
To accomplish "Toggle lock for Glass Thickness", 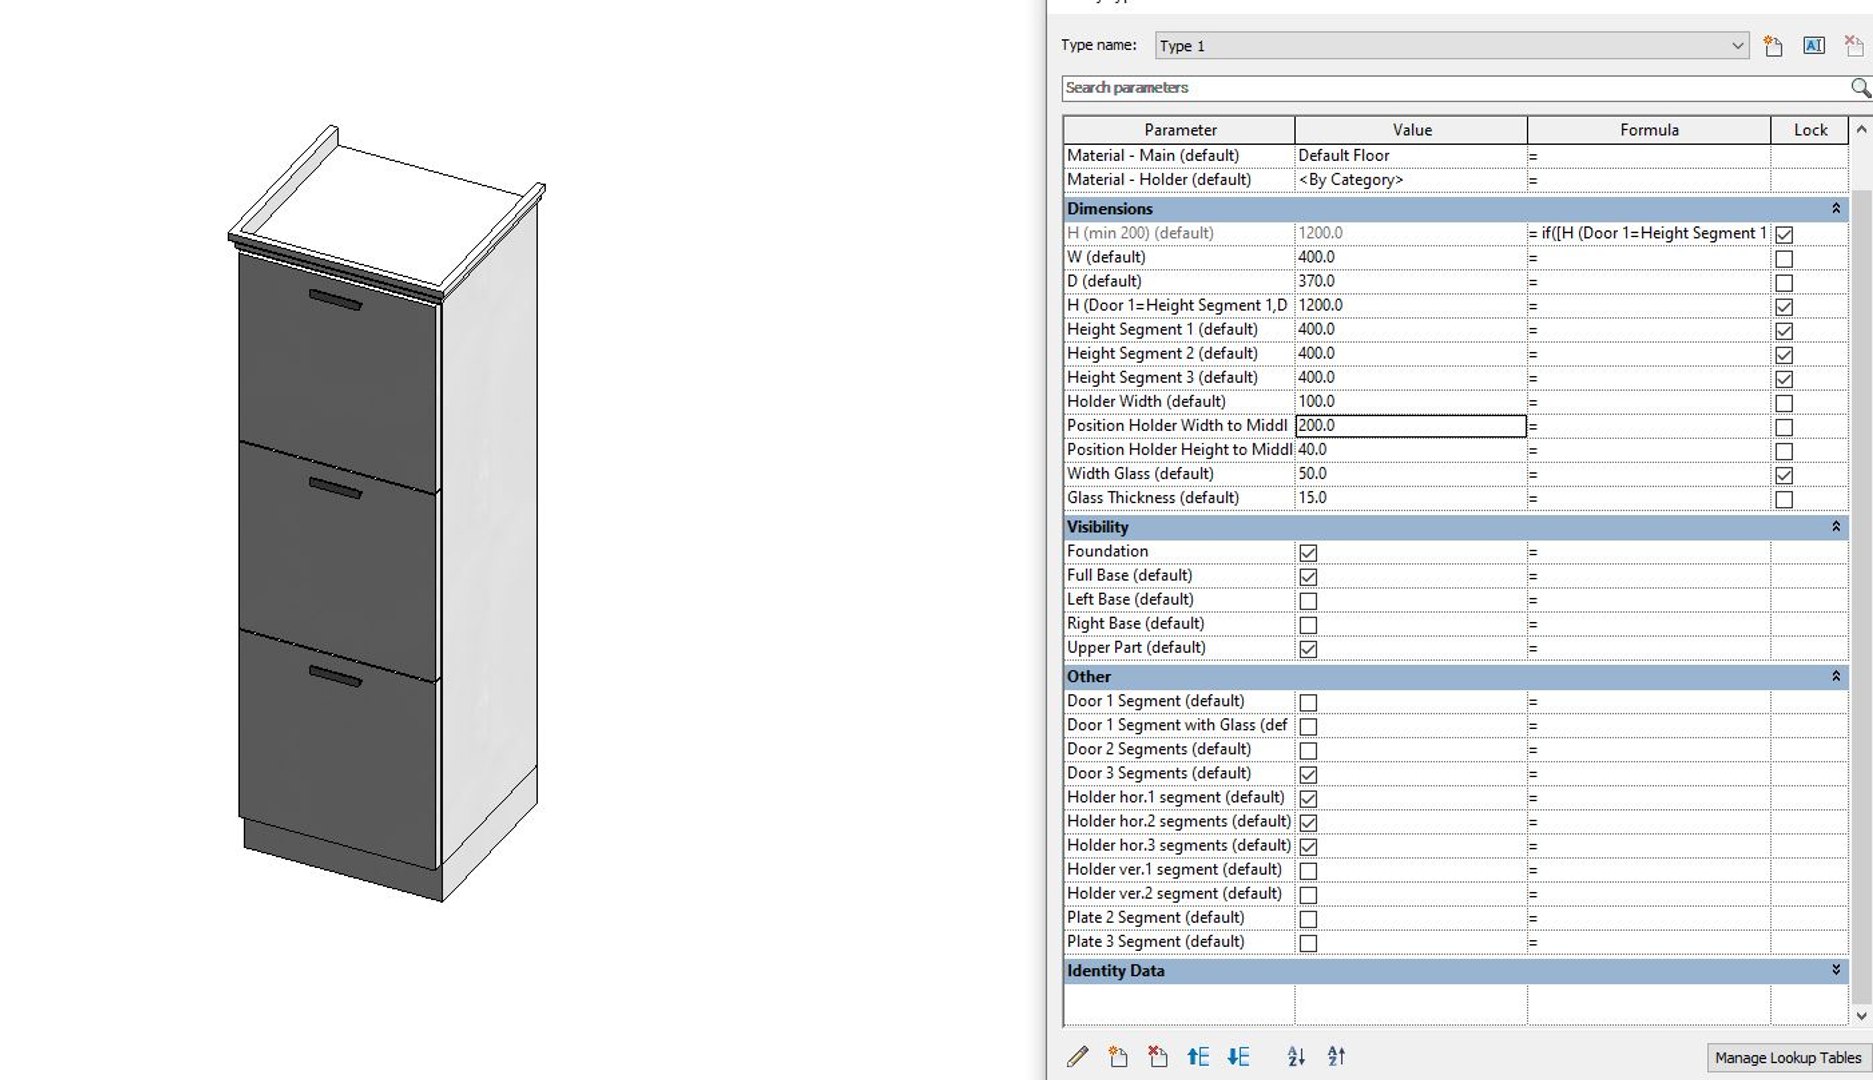I will coord(1784,499).
